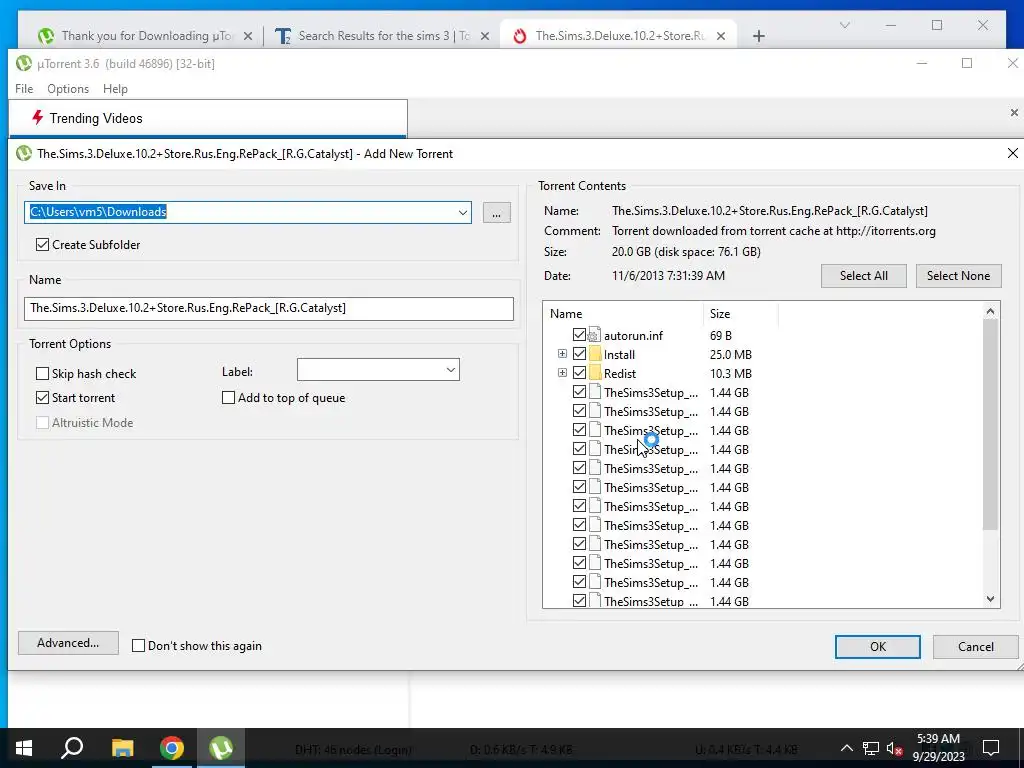Open browser tab search chevron
The height and width of the screenshot is (768, 1024).
click(844, 25)
